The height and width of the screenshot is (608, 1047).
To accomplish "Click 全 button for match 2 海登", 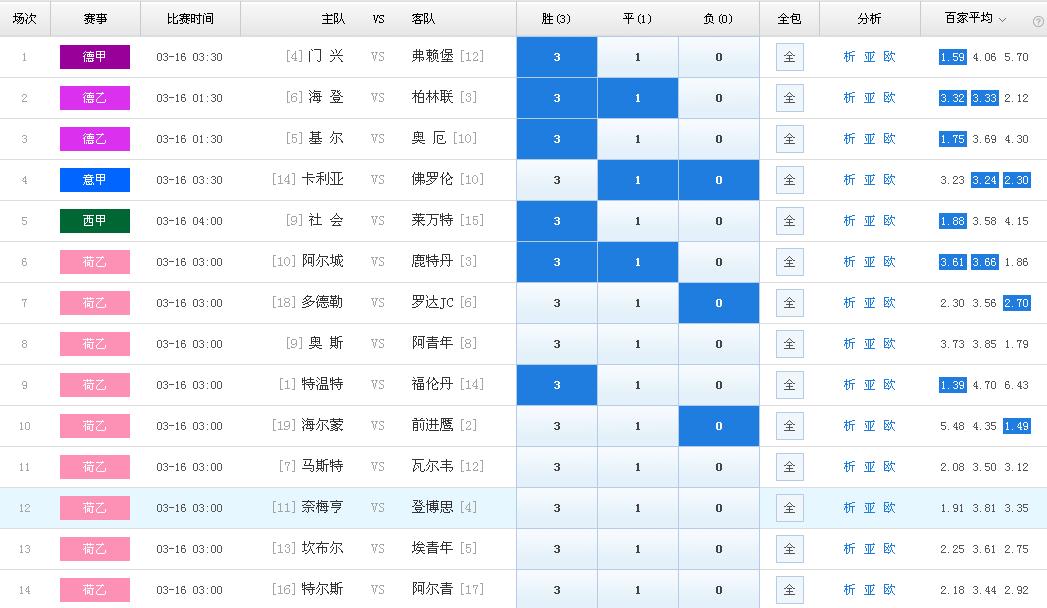I will (789, 98).
